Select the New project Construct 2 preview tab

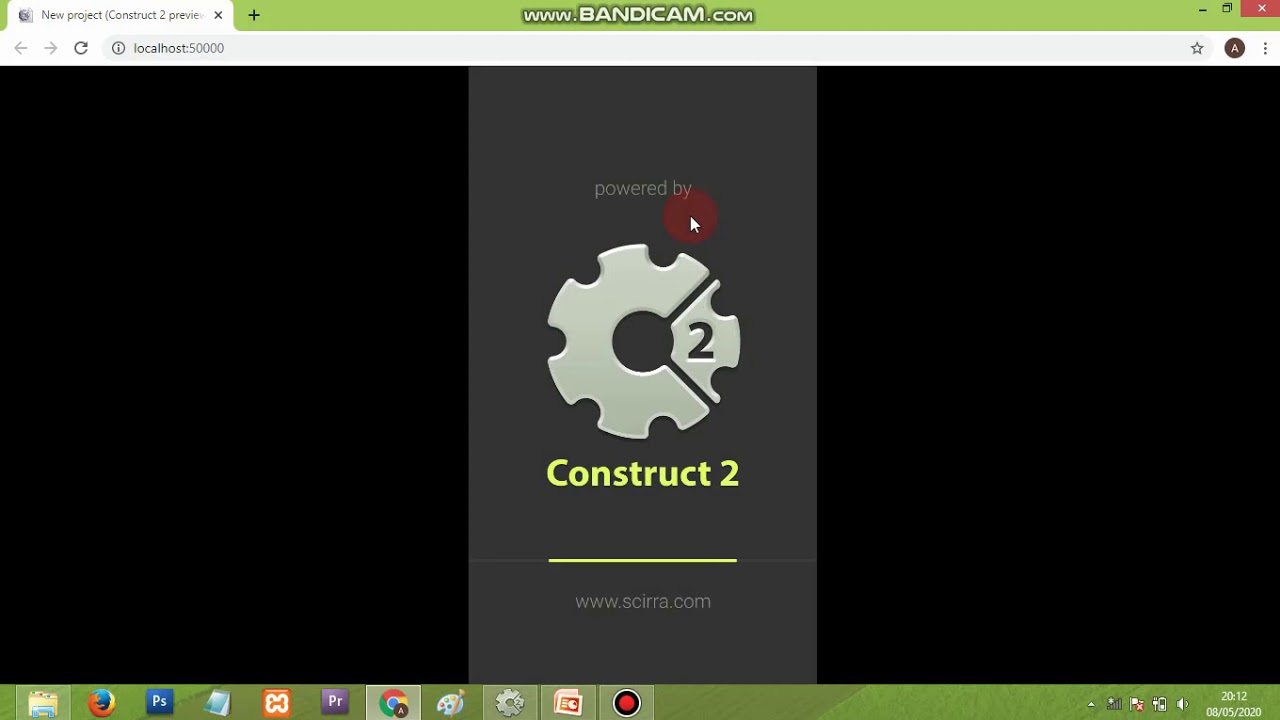tap(122, 16)
